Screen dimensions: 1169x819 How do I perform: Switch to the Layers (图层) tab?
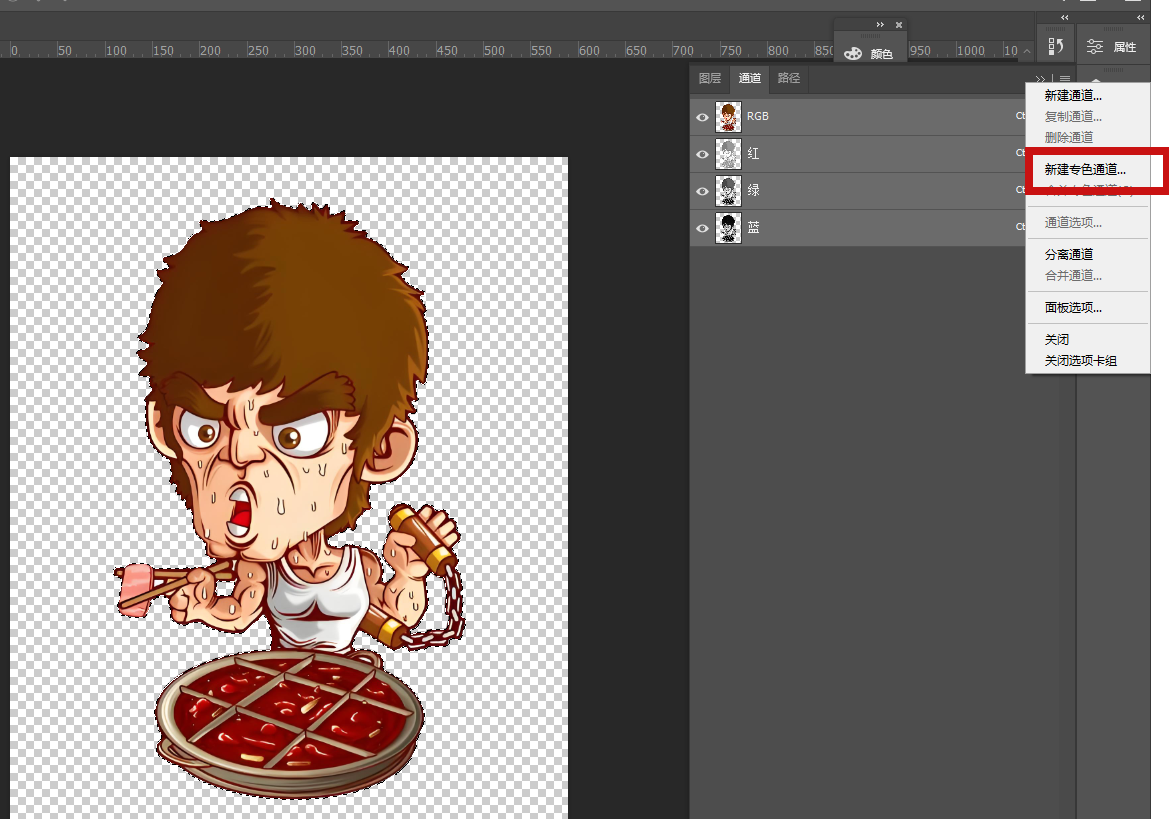pos(709,79)
